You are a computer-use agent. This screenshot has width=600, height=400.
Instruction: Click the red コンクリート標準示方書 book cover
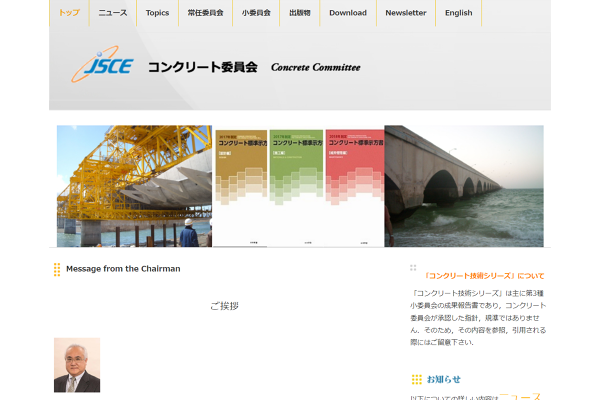point(355,188)
